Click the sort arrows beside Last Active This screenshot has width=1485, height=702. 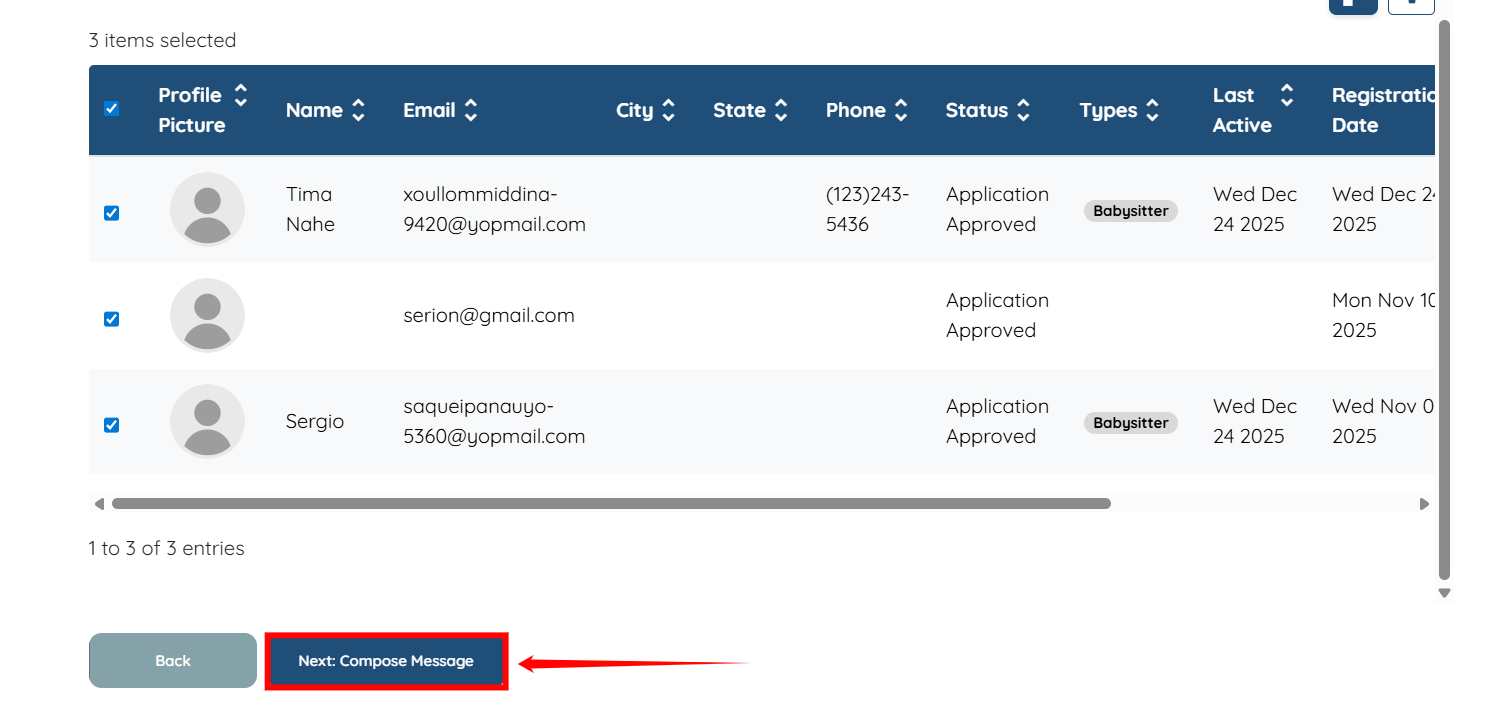[1287, 95]
